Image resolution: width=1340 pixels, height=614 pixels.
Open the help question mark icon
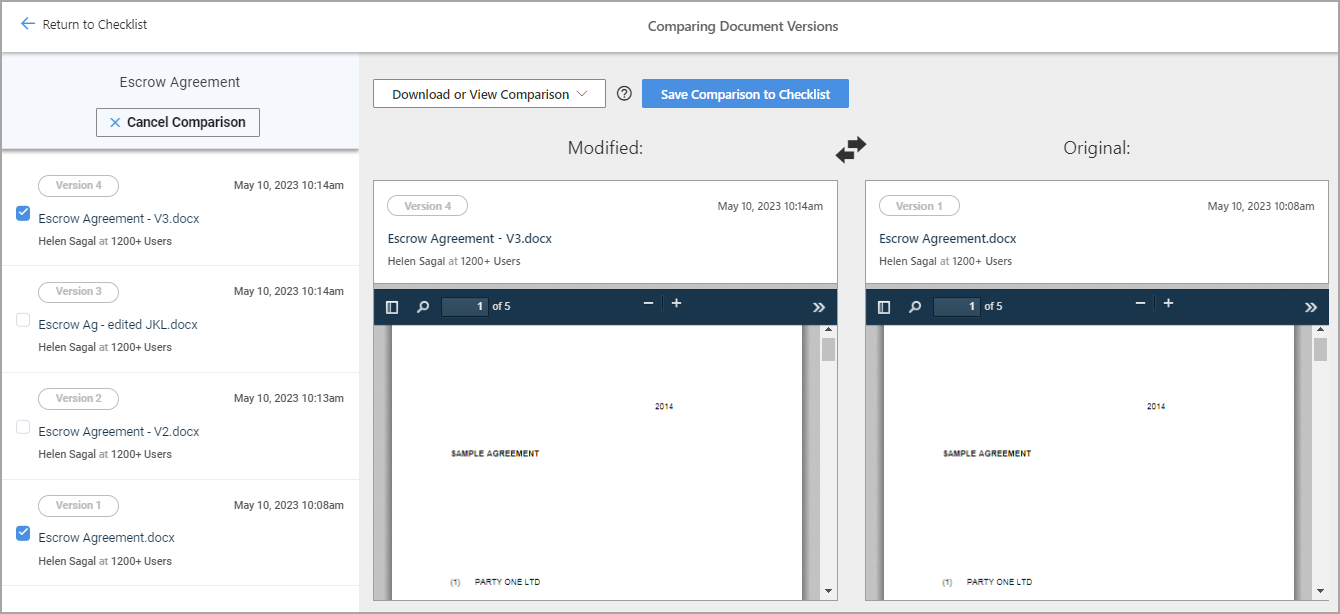624,92
